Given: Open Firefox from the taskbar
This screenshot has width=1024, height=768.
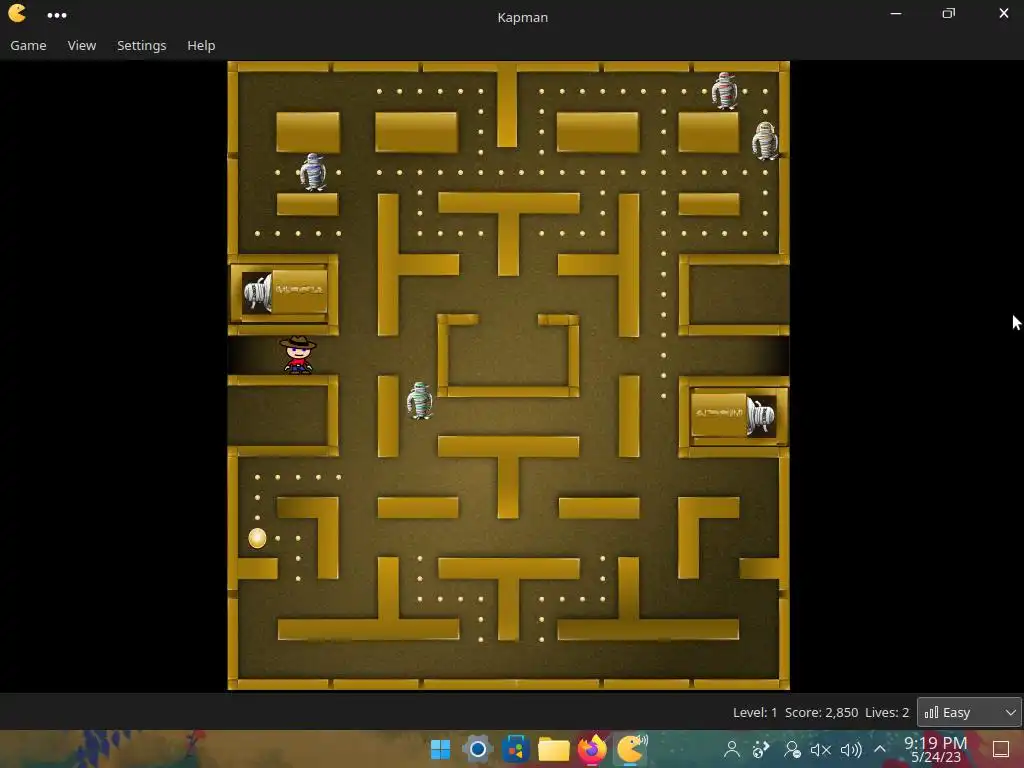Looking at the screenshot, I should point(592,750).
